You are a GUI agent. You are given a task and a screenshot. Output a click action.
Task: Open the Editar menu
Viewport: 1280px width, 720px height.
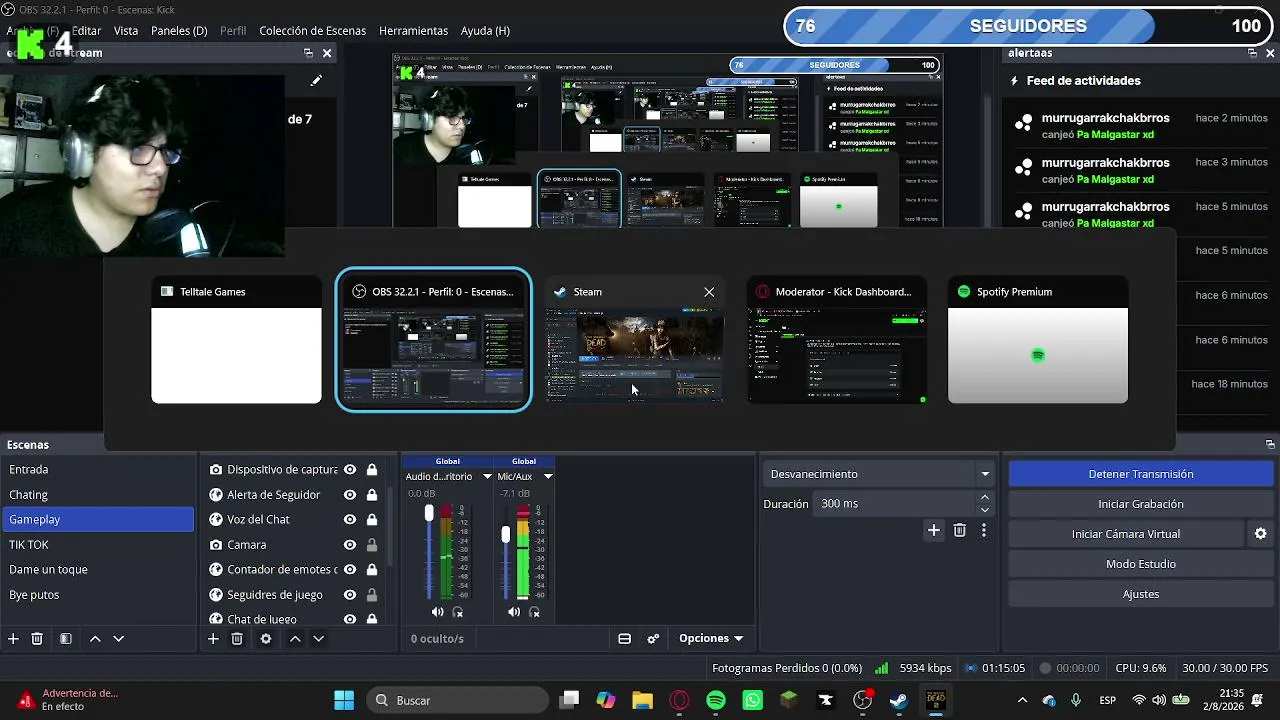[x=86, y=31]
